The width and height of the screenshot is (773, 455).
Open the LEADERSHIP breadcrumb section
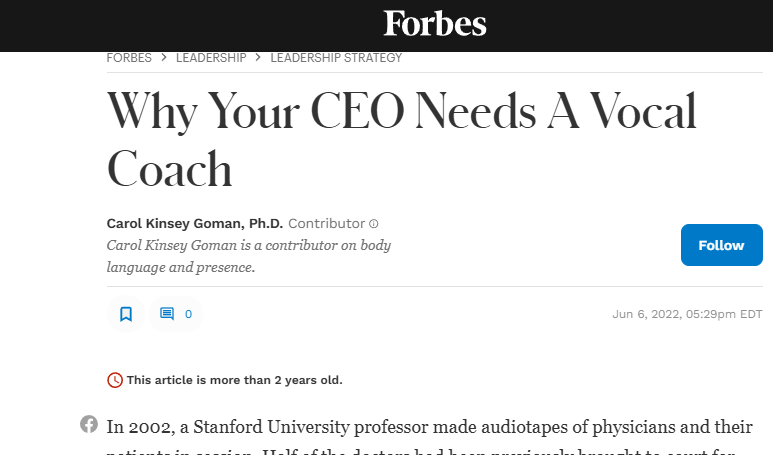tap(211, 58)
